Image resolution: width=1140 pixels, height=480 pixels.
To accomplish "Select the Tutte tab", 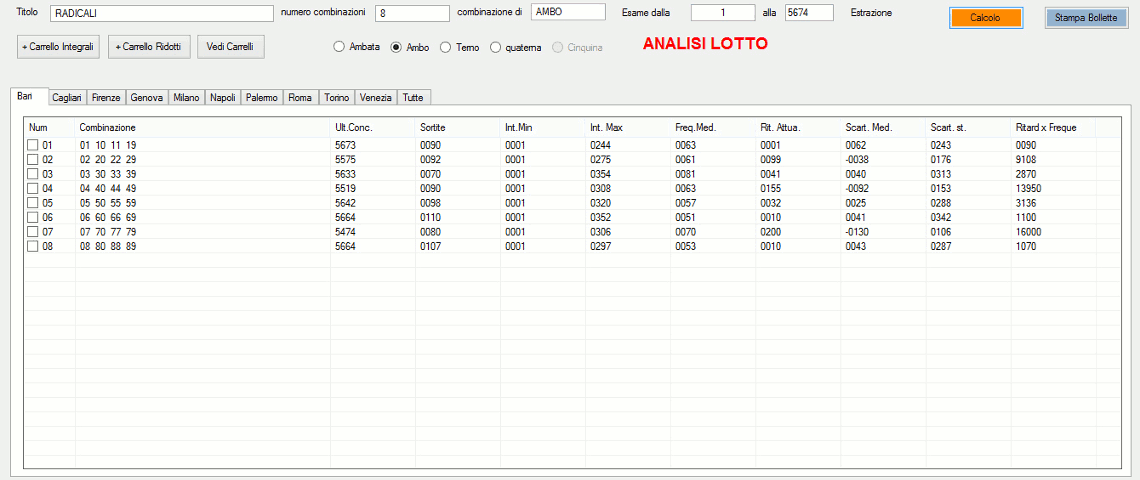I will (x=413, y=97).
